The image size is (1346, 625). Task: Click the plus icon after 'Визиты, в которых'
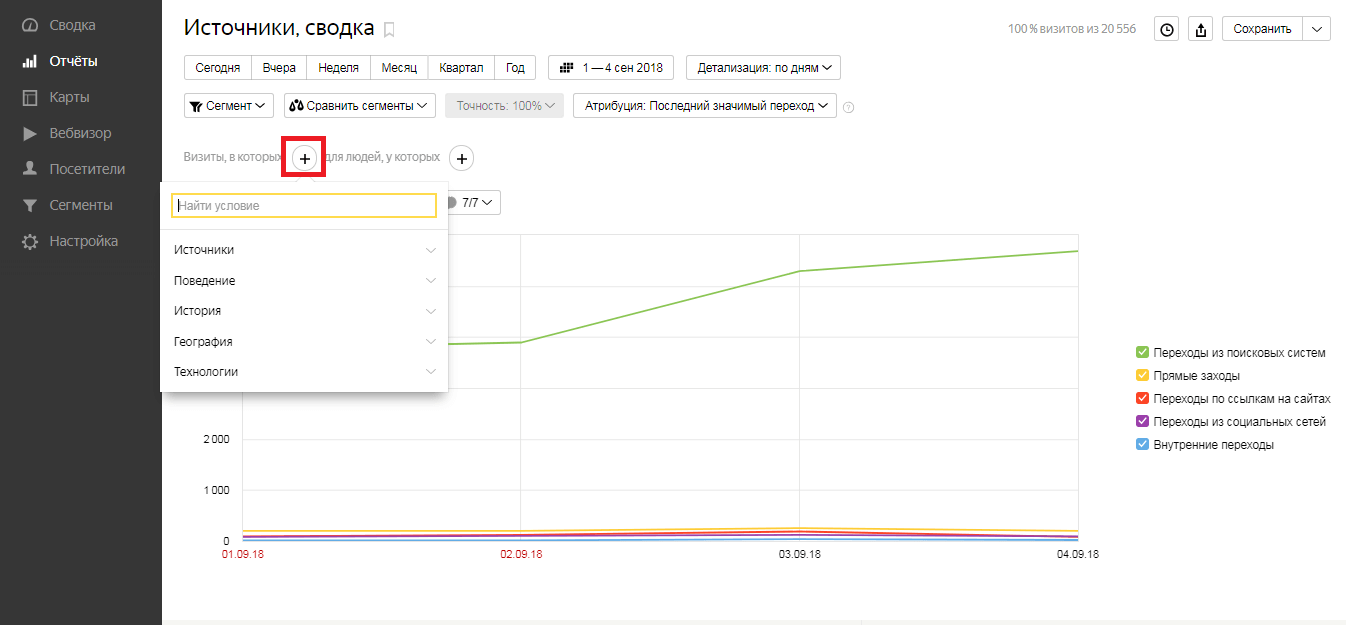(305, 158)
